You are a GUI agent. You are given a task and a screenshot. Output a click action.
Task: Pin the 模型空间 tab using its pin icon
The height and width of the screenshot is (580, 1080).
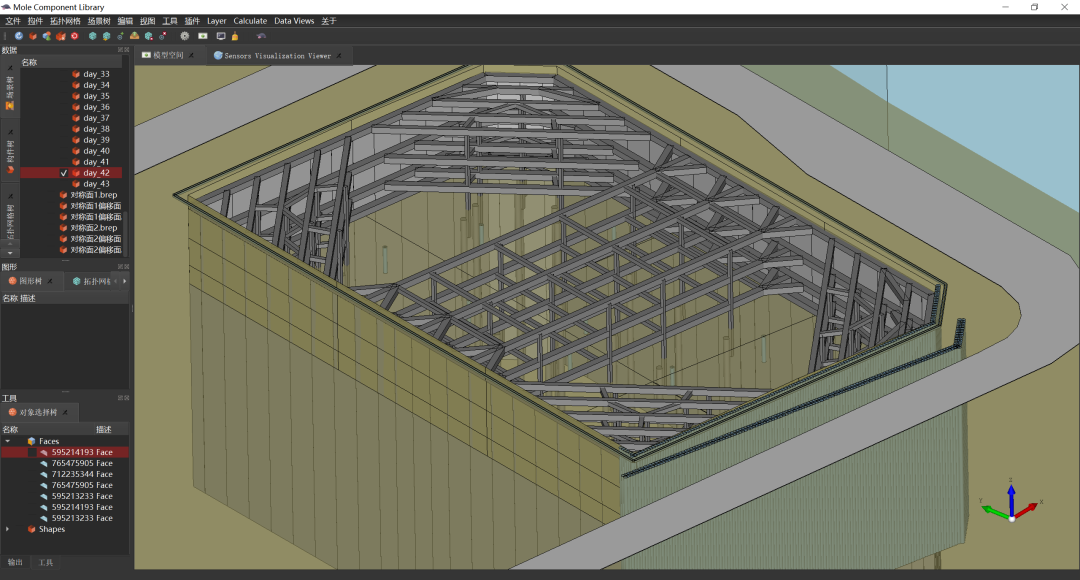pos(190,56)
